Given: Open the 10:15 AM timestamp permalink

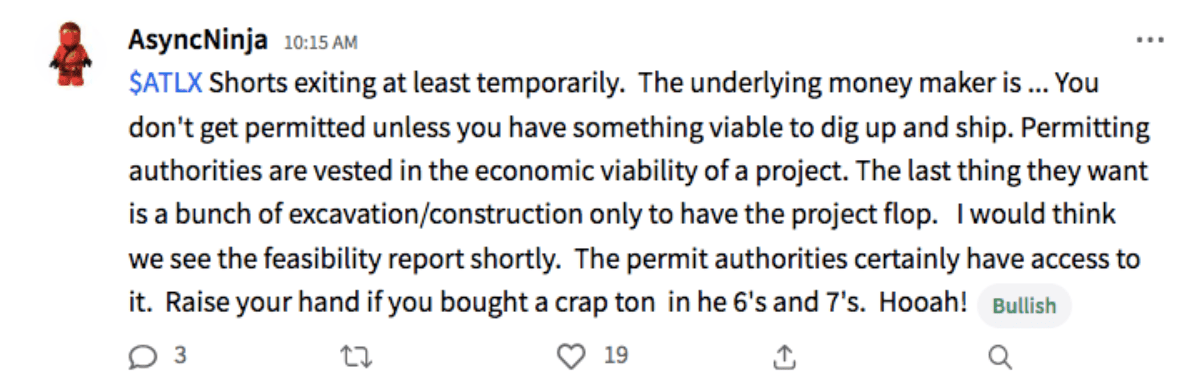Looking at the screenshot, I should point(320,42).
